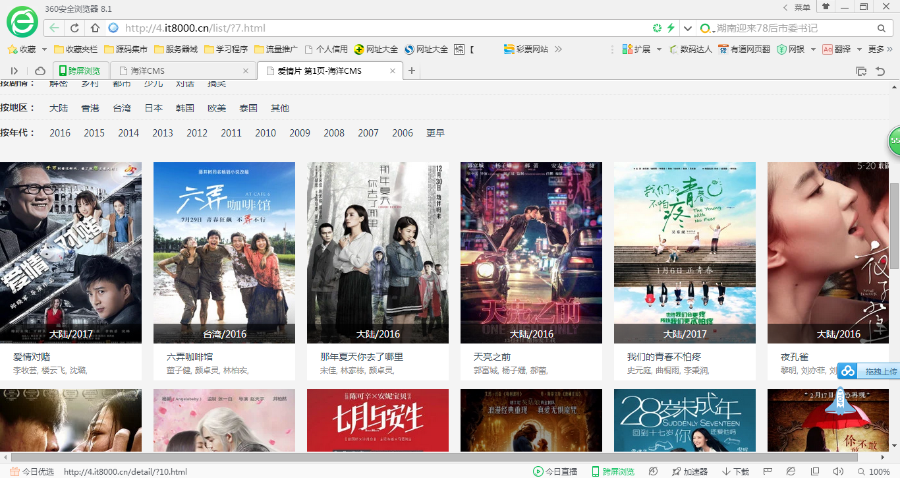Open the 那年夏天你去了哪里 title link
Viewport: 900px width, 478px height.
point(362,356)
